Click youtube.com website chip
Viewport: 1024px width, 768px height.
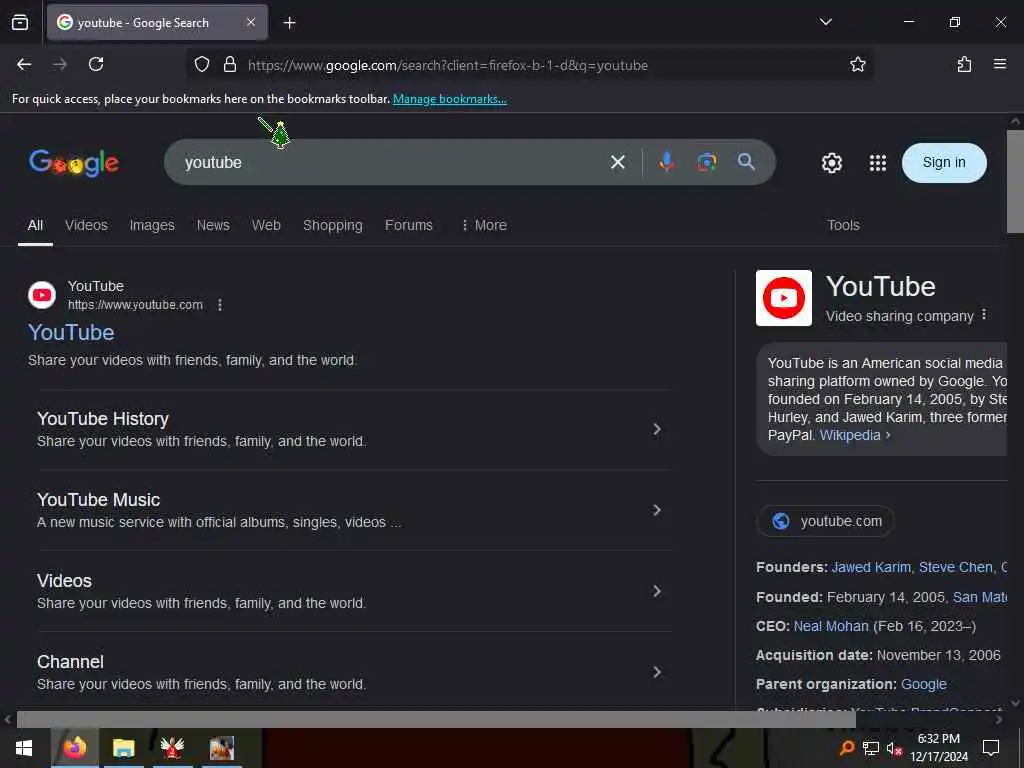(825, 521)
